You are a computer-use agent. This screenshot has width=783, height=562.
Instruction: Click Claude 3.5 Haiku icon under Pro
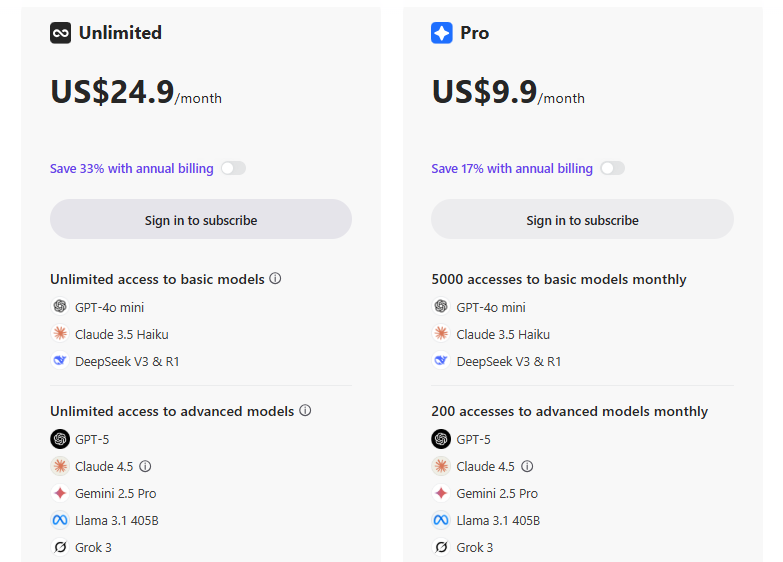tap(441, 334)
